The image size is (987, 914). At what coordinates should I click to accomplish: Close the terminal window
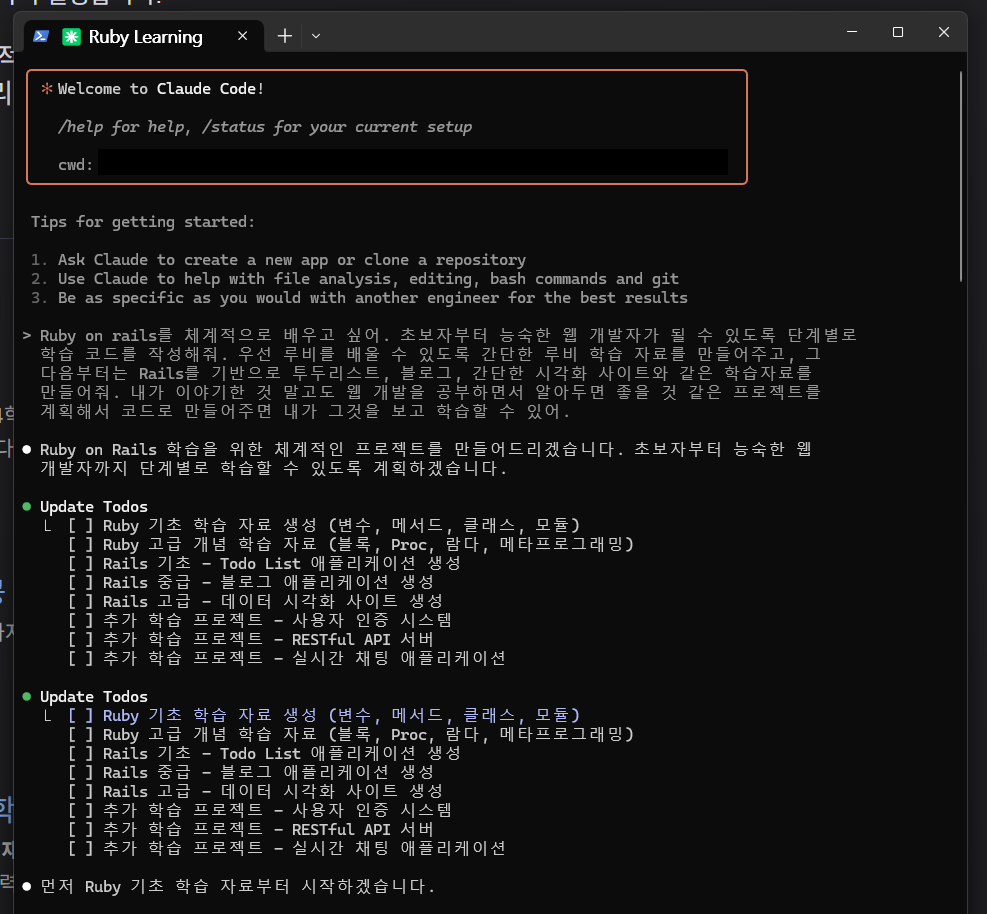click(x=944, y=31)
